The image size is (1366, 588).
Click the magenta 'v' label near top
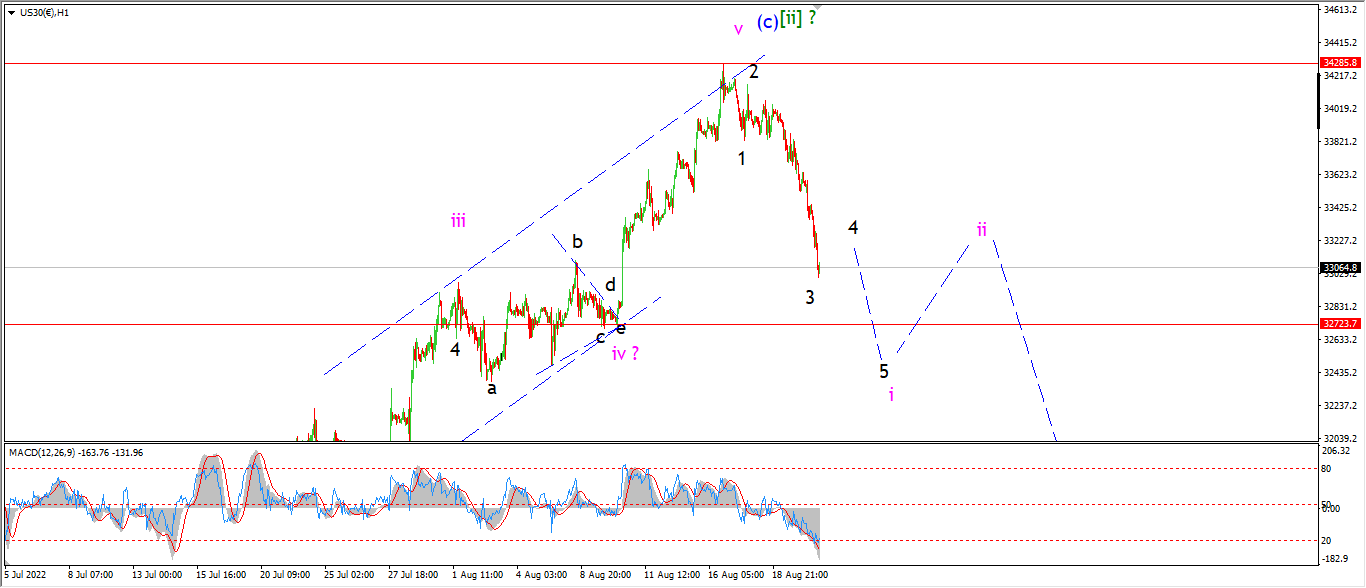click(738, 29)
